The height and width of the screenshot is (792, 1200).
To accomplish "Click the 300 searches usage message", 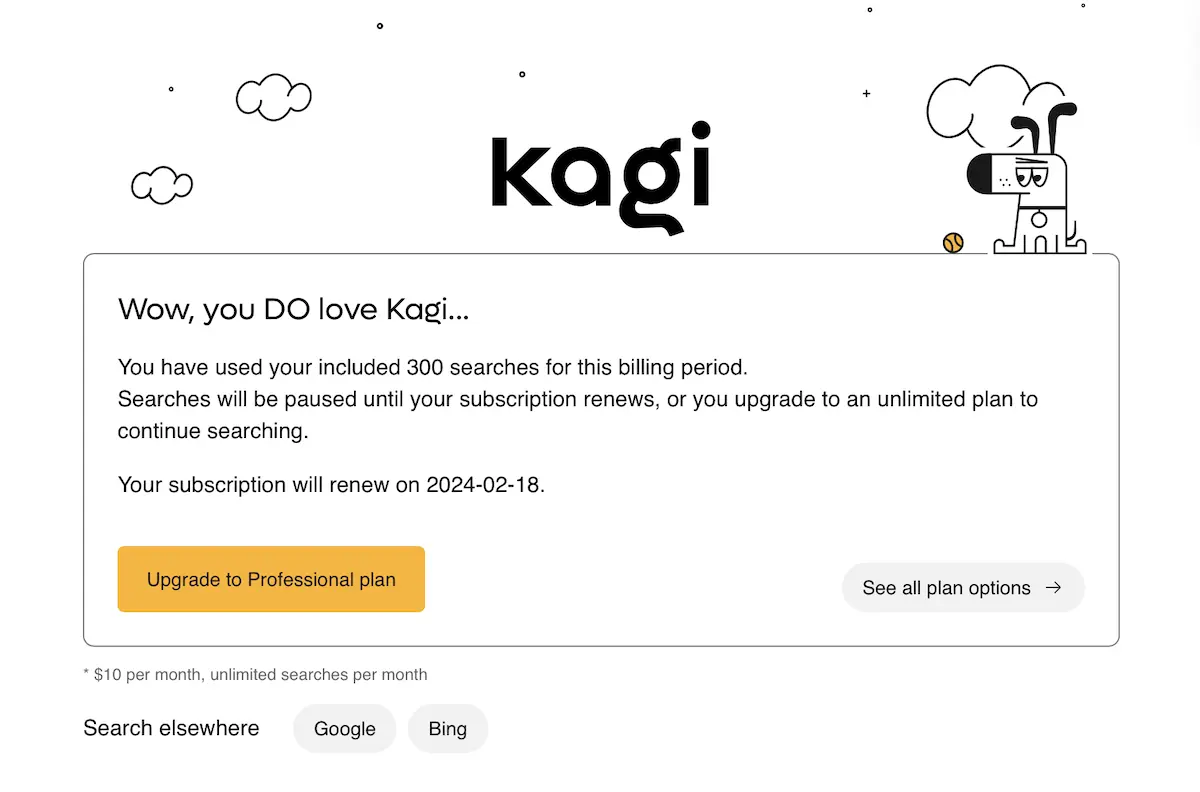I will [x=432, y=367].
